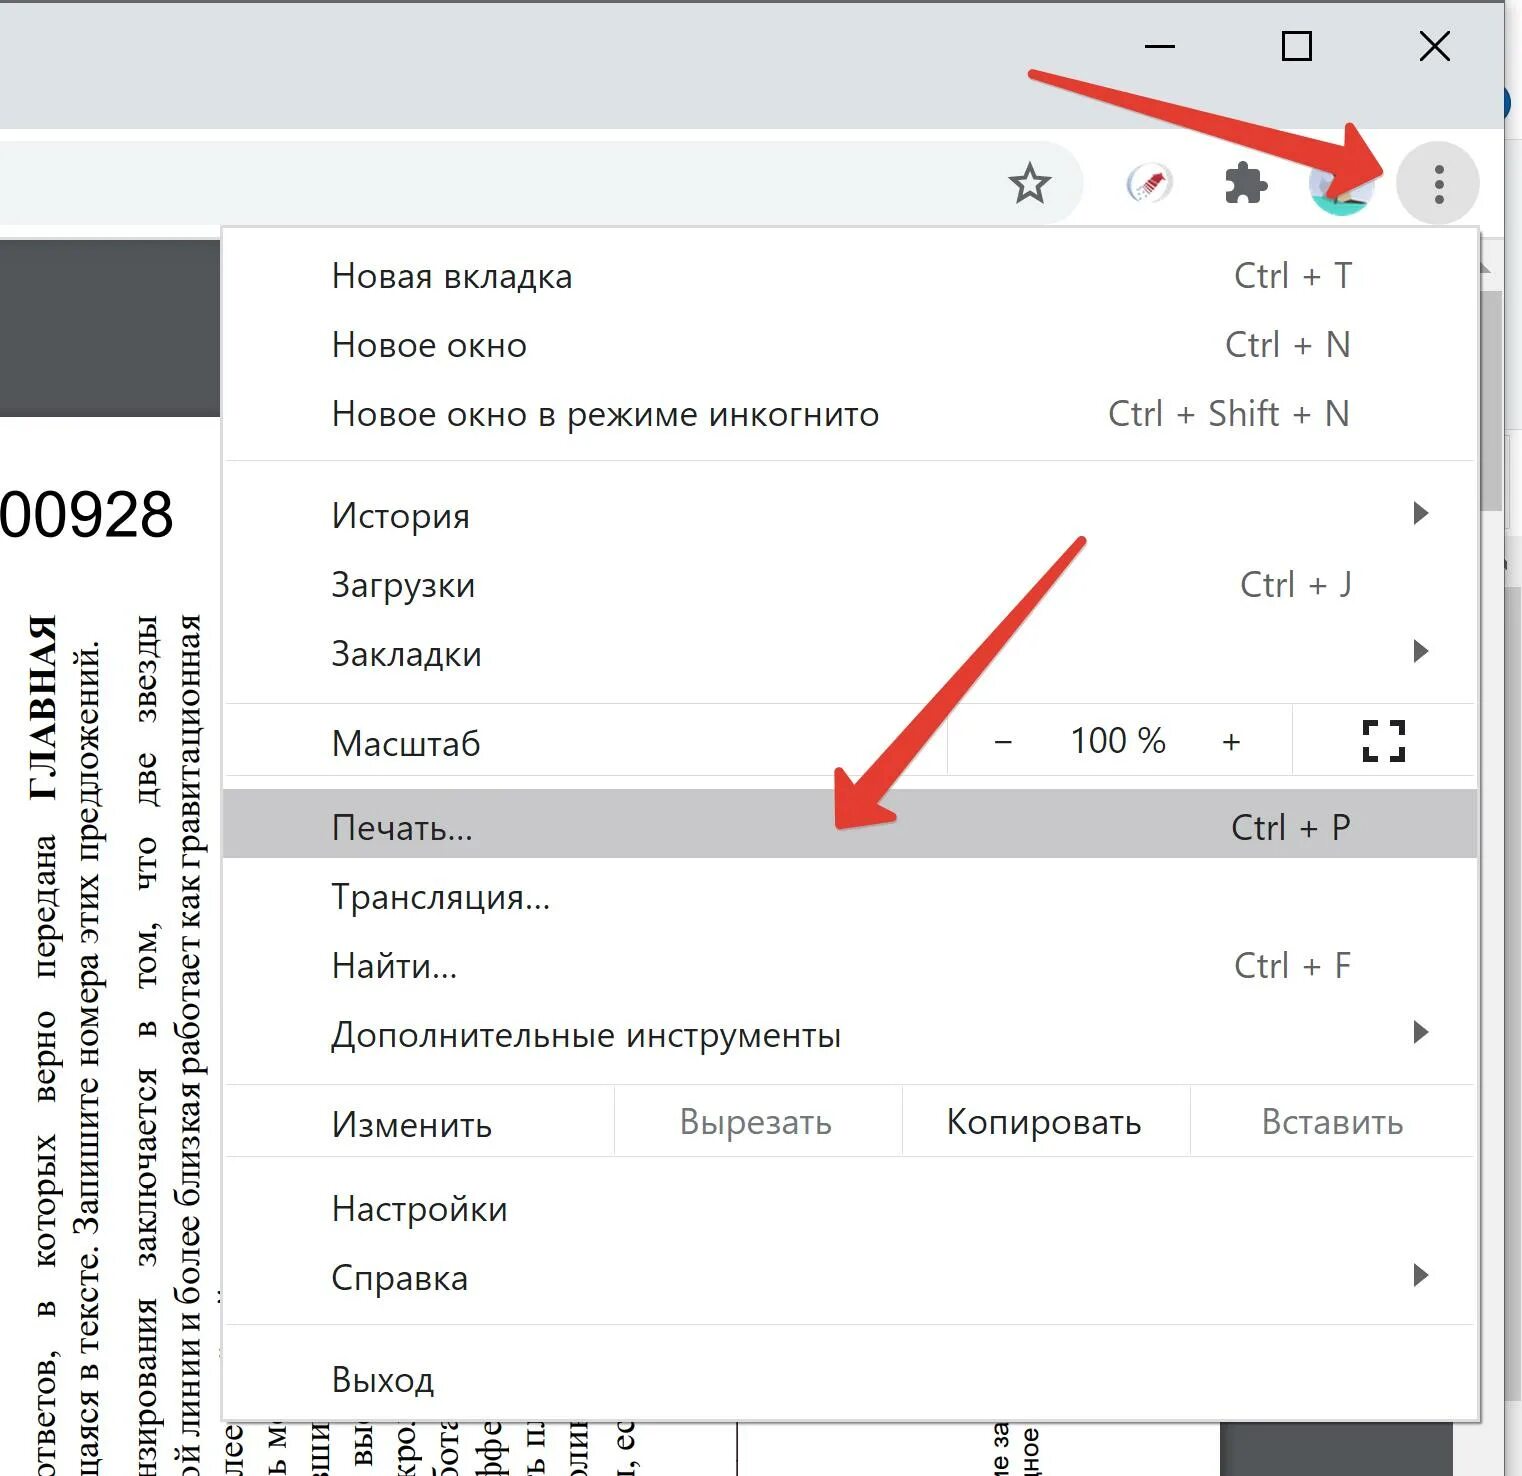Screen dimensions: 1522x1476
Task: Click the "Масштаб" label
Action: pos(406,743)
